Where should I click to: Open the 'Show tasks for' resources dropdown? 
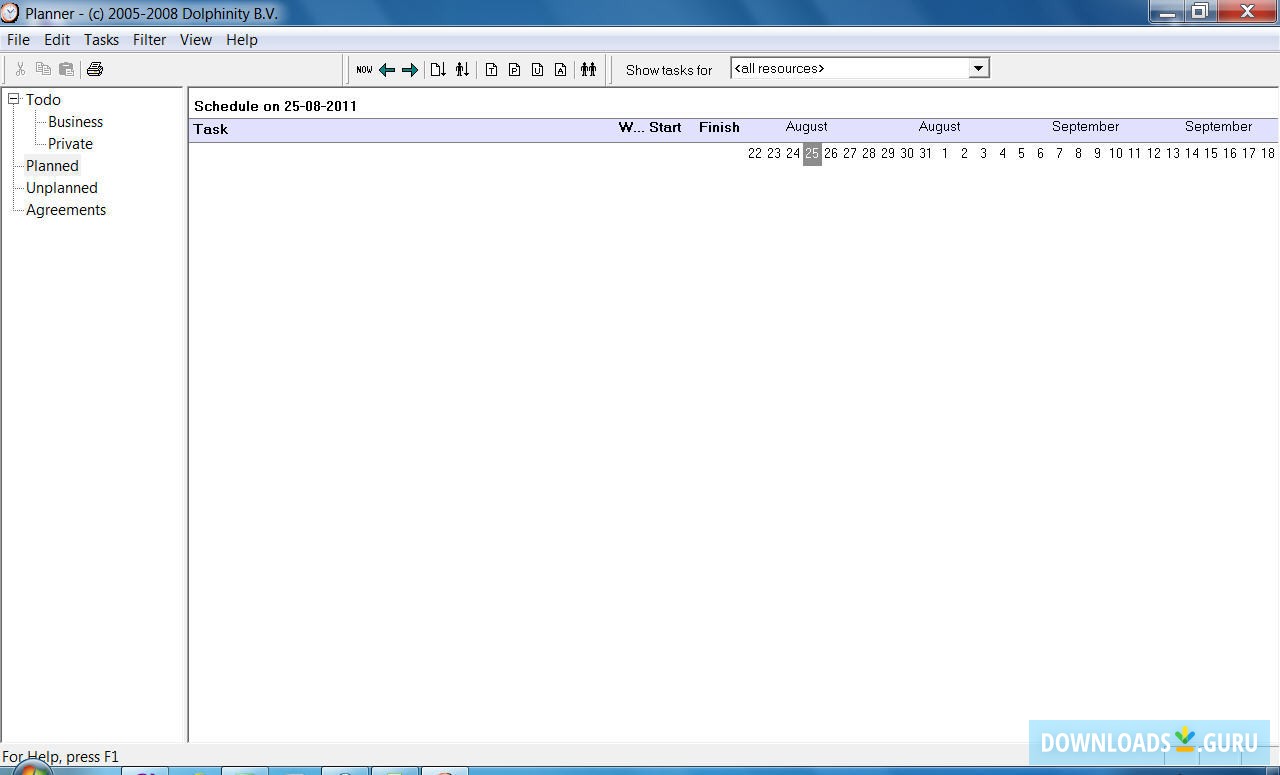(x=979, y=68)
